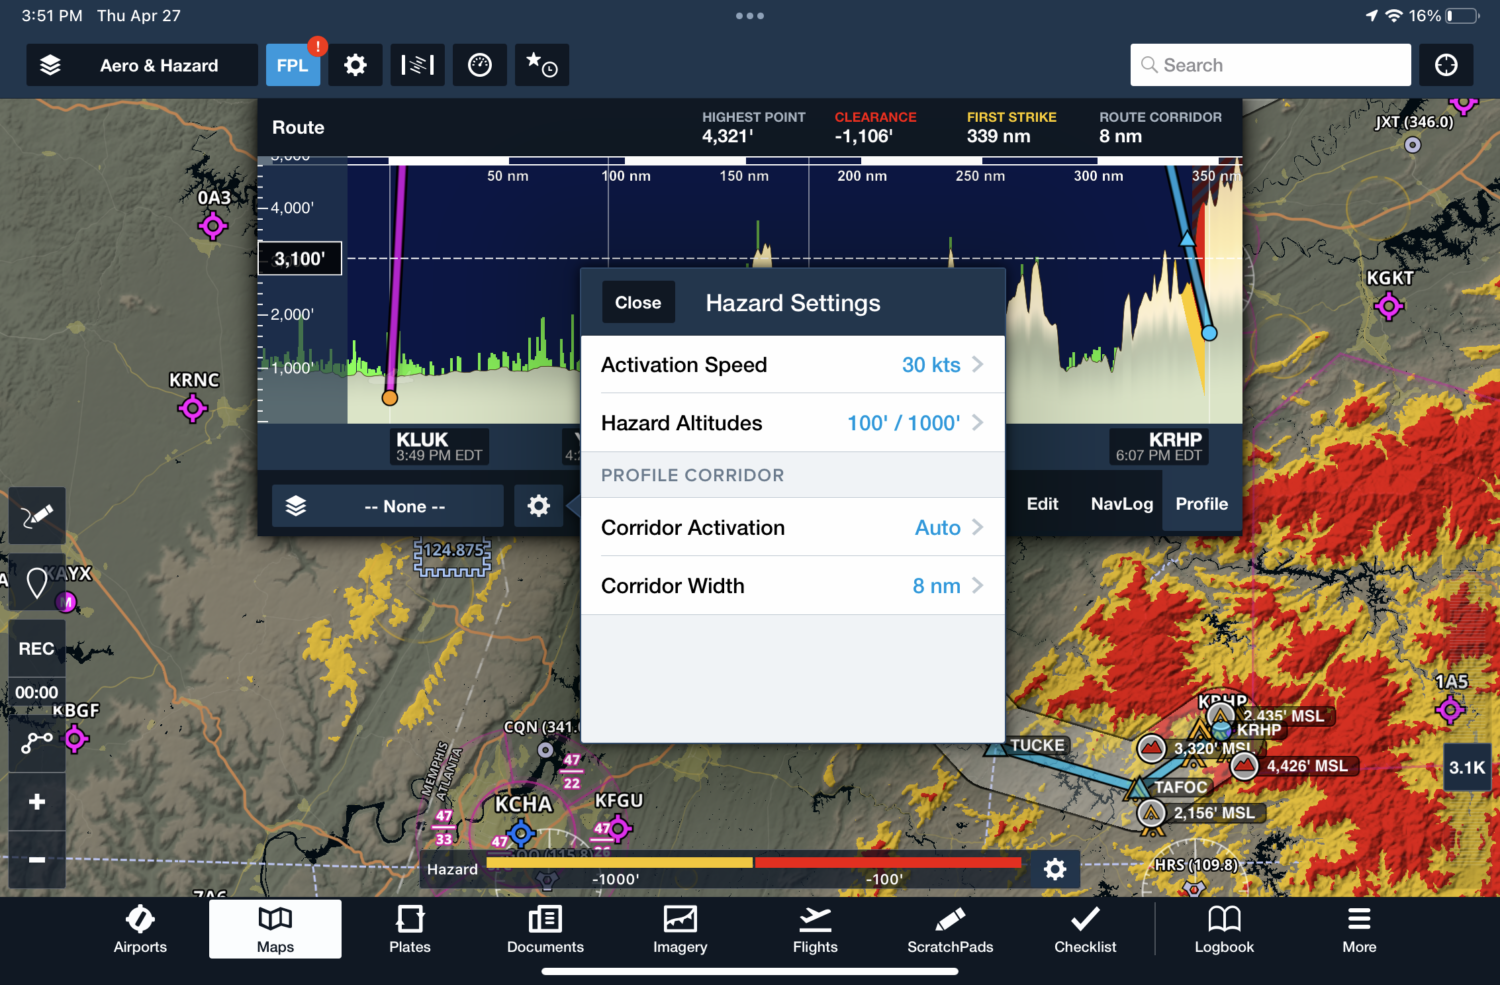Viewport: 1500px width, 985px height.
Task: Open the hazard bar settings gear
Action: coord(1055,869)
